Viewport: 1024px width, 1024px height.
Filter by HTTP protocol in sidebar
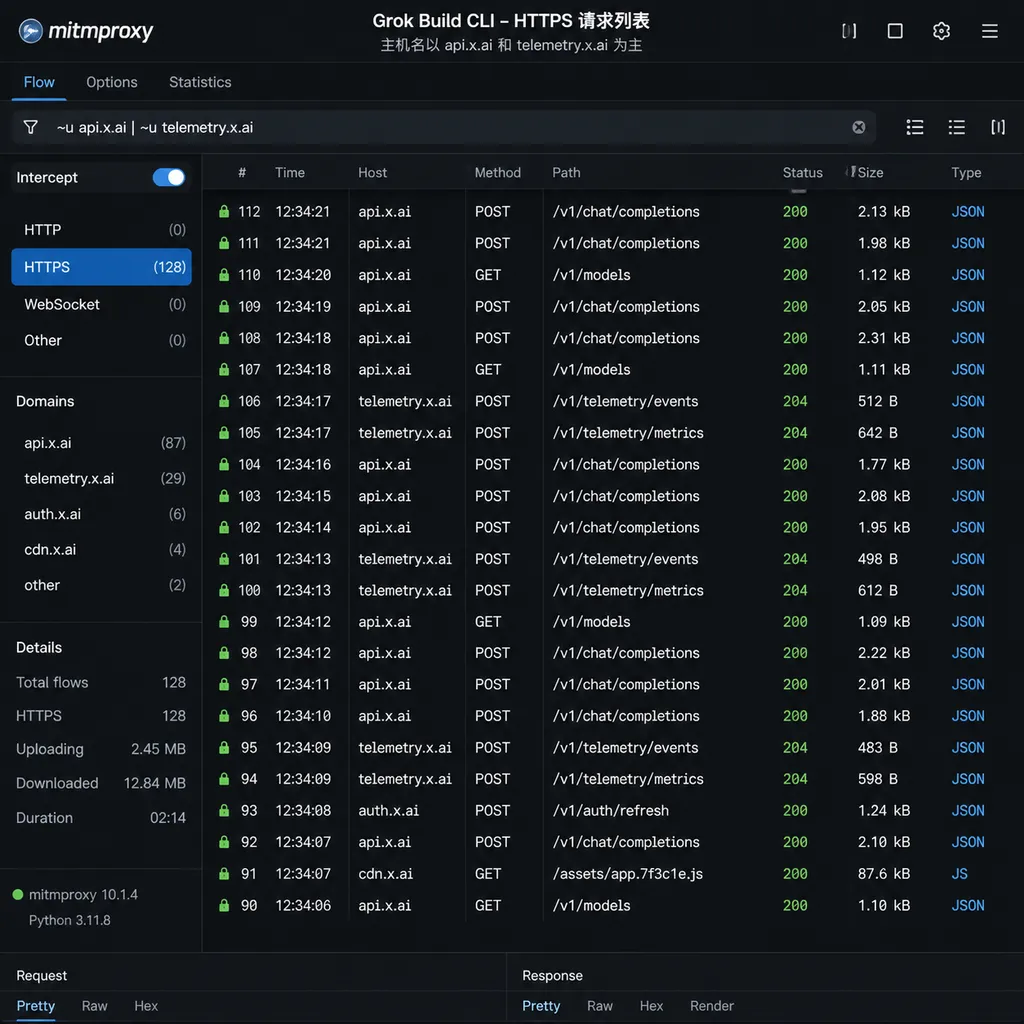point(101,230)
